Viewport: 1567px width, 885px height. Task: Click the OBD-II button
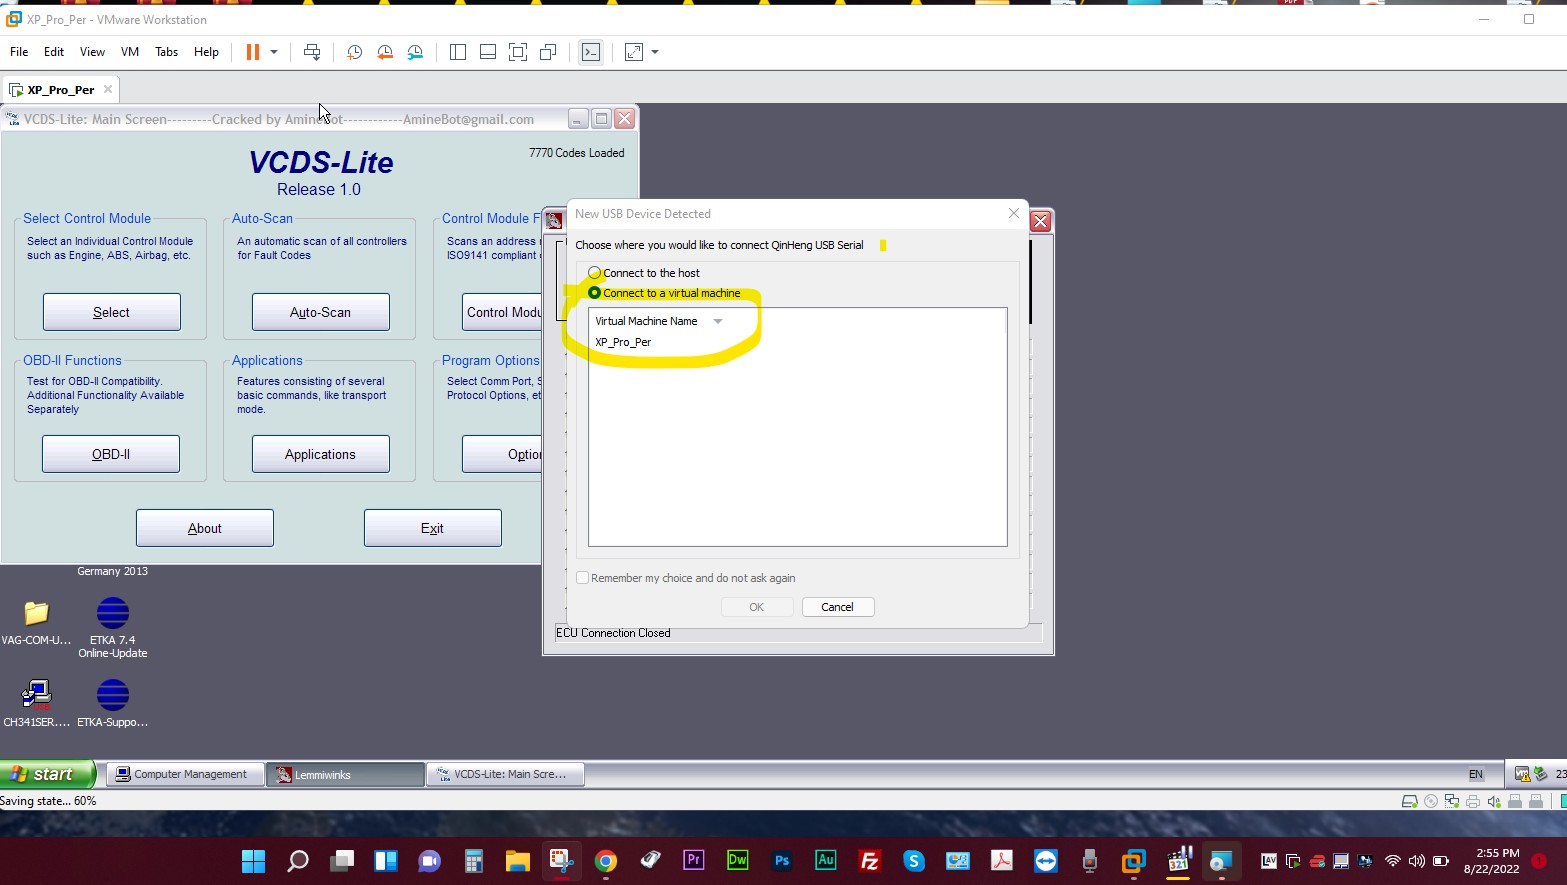click(x=111, y=454)
